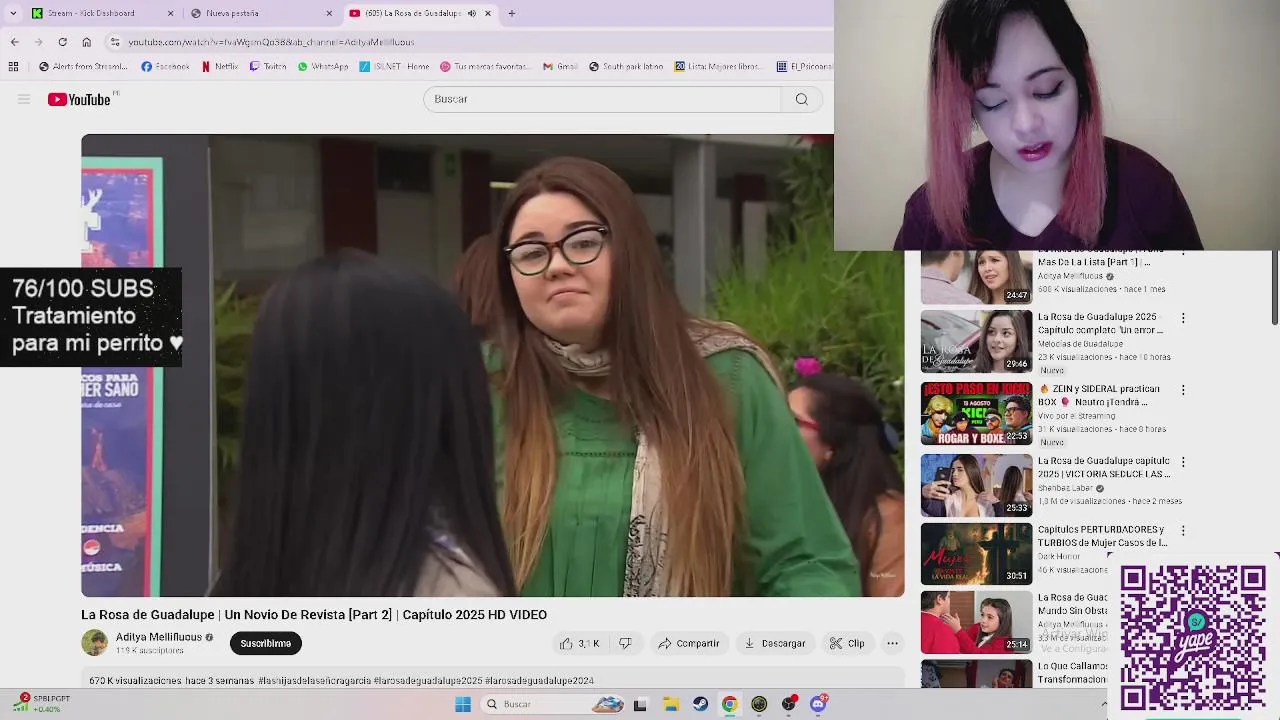The image size is (1280, 720).
Task: Open more actions ellipsis under video
Action: 892,643
